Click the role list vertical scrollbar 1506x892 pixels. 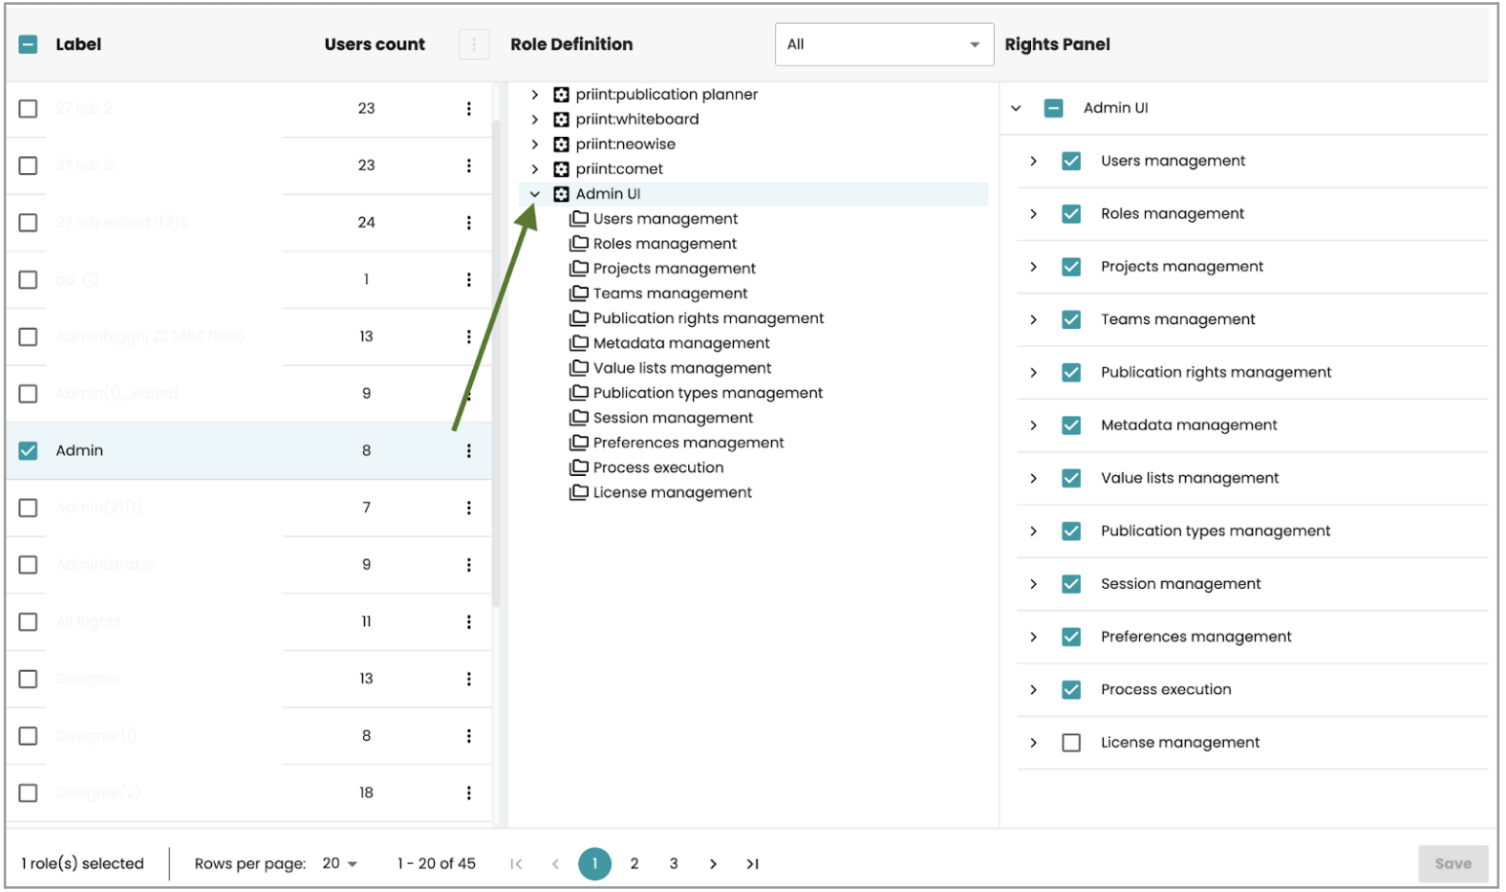[x=496, y=360]
